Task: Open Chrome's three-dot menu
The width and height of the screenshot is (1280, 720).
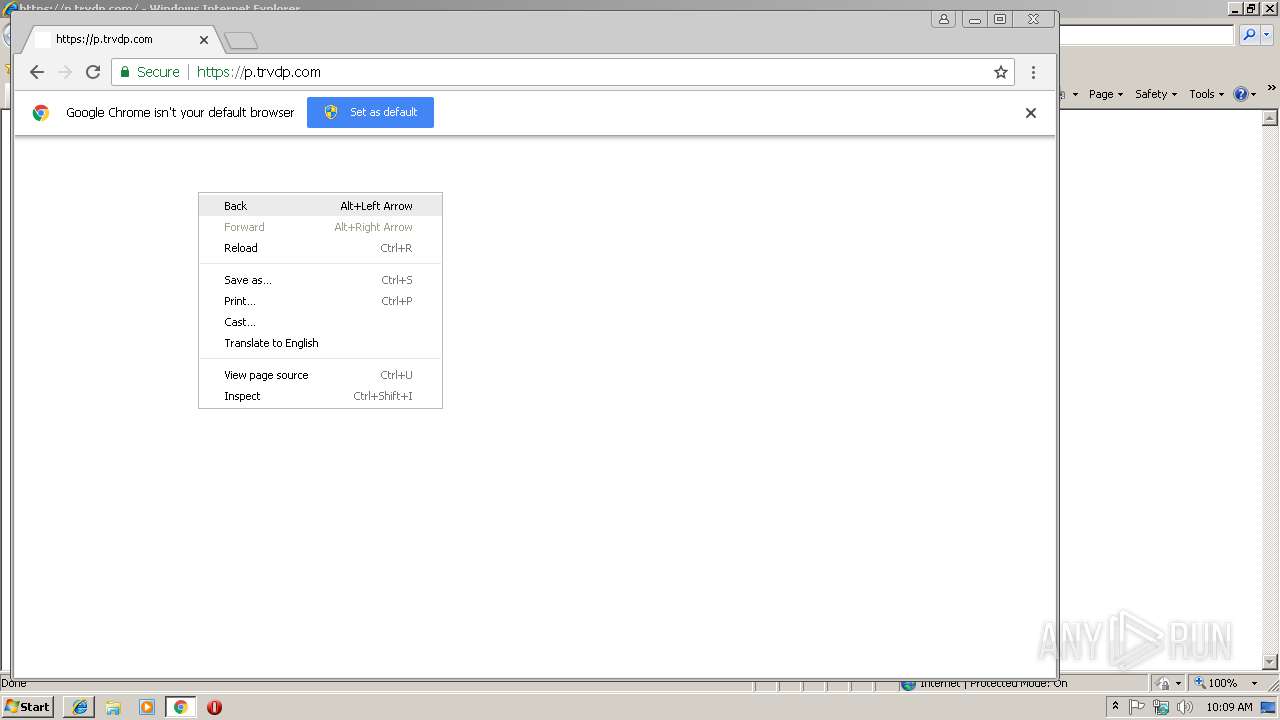Action: point(1033,72)
